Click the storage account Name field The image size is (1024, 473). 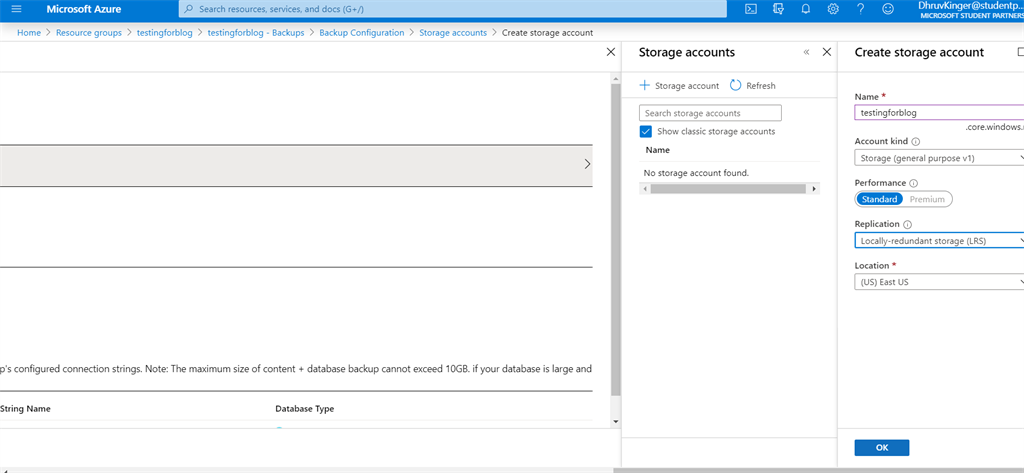(939, 112)
